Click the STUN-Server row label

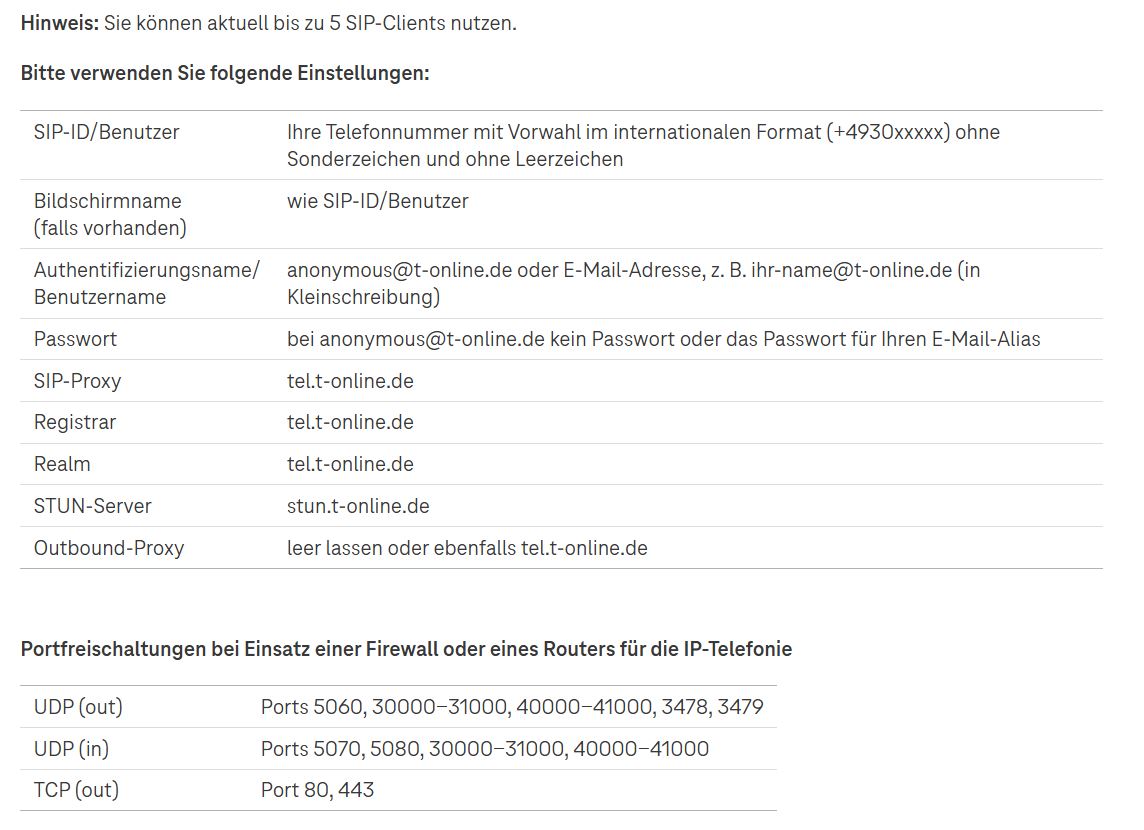pos(93,506)
